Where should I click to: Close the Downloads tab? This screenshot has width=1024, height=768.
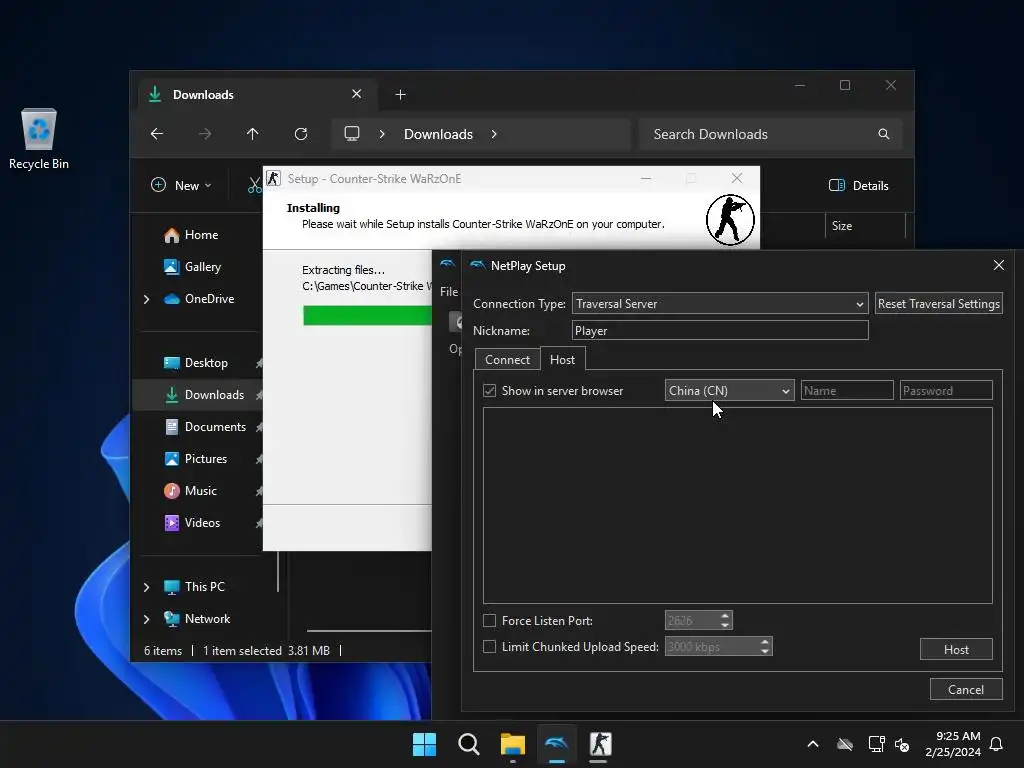pos(357,94)
